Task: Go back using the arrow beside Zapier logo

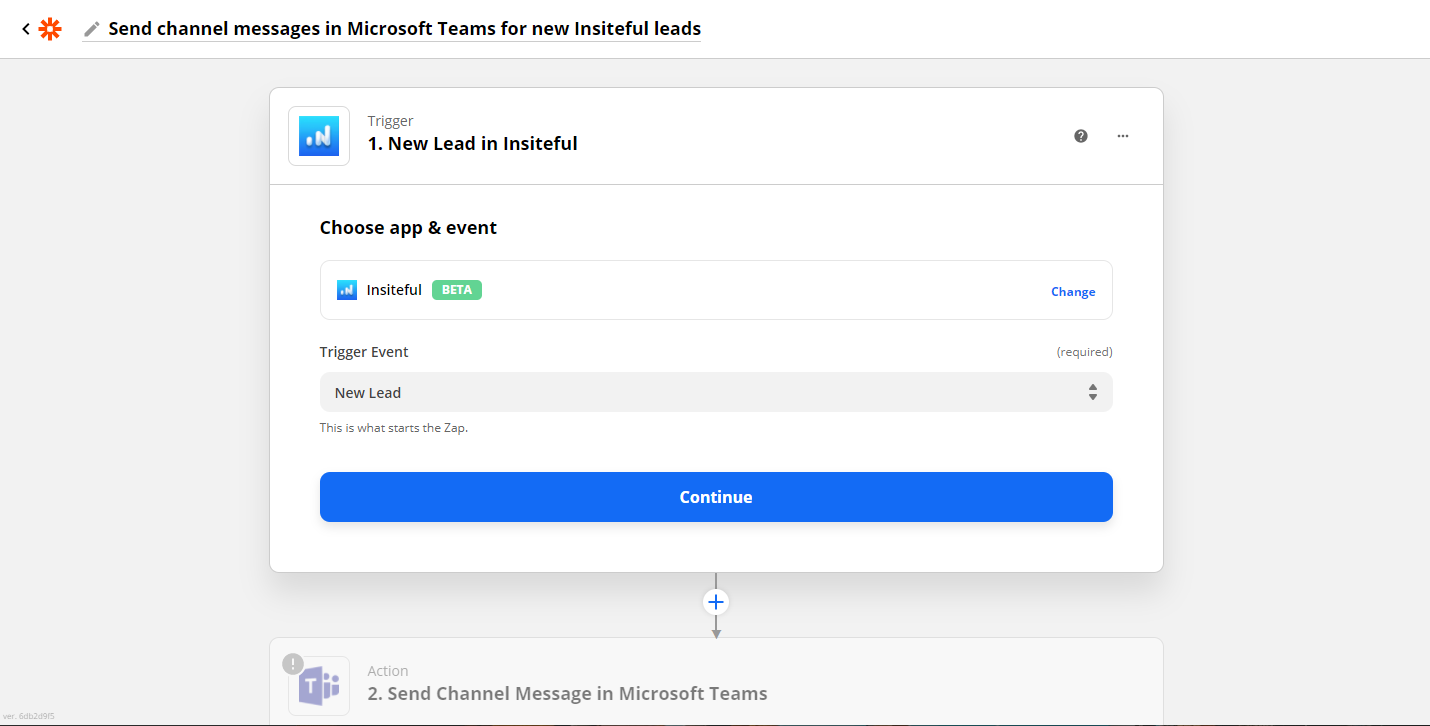Action: coord(25,29)
